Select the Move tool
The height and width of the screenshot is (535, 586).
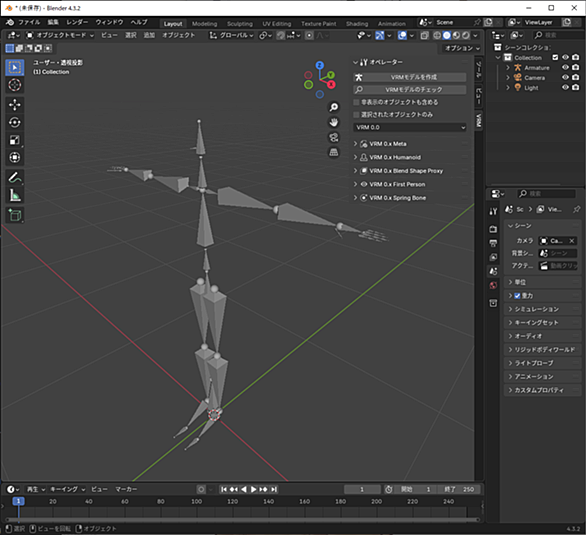[x=15, y=105]
